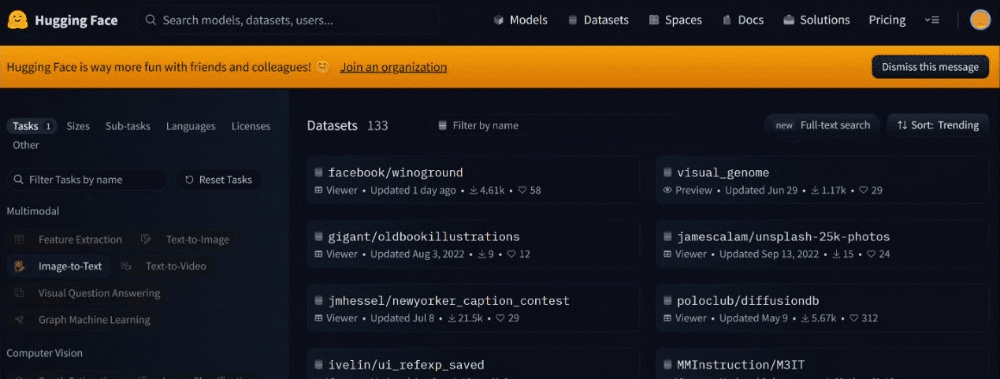This screenshot has width=1000, height=379.
Task: Click the download count icon on facebook/winoground
Action: pos(473,190)
